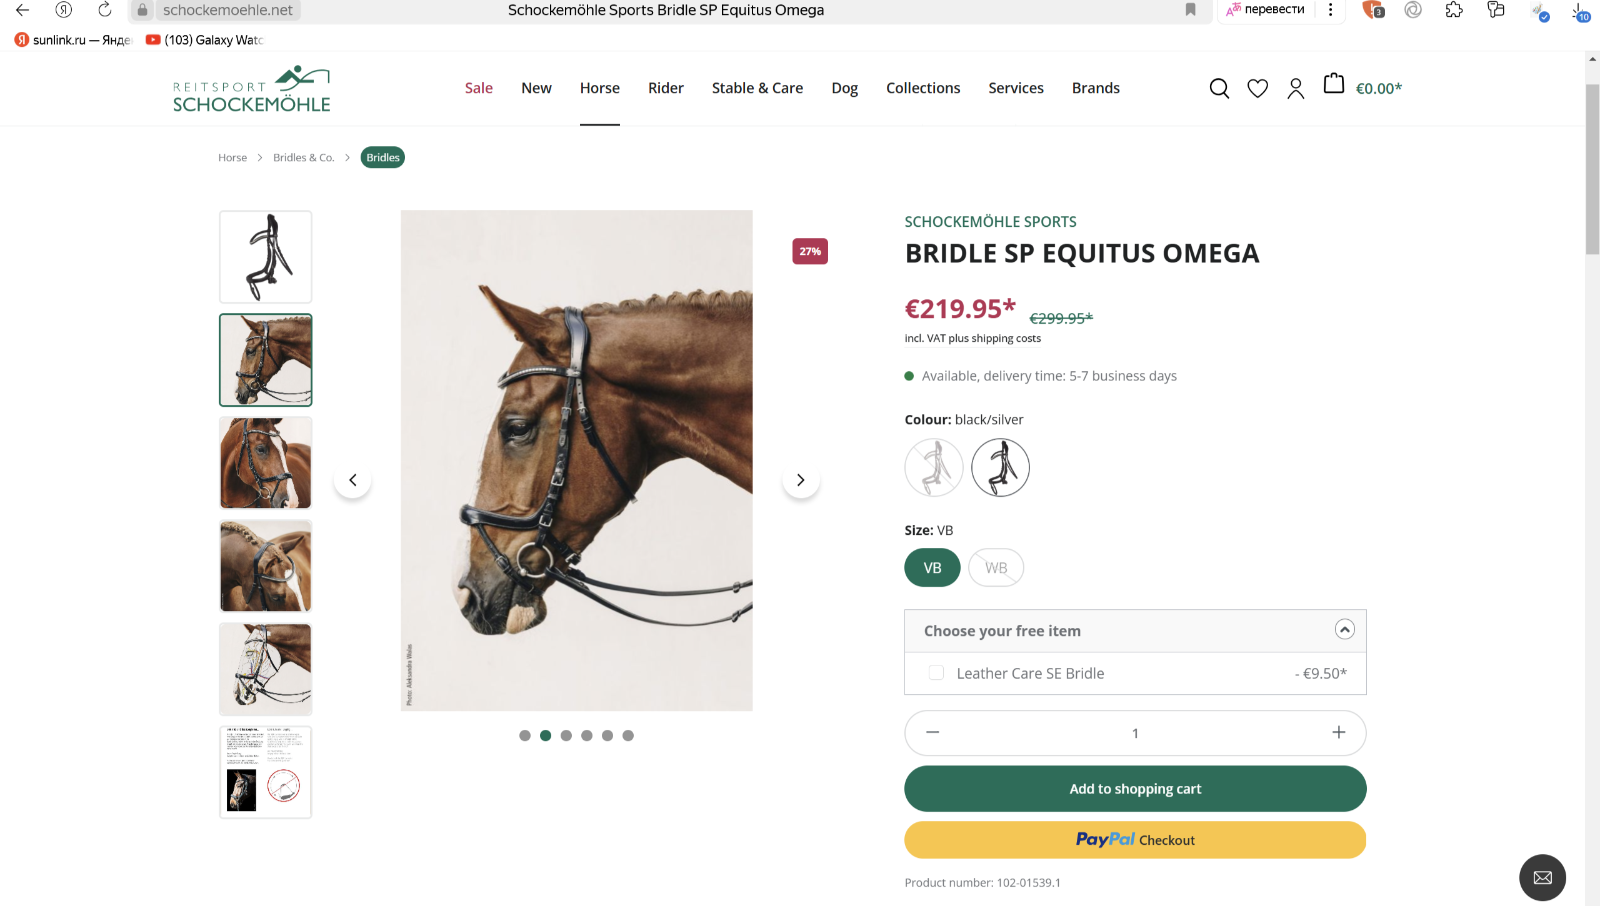Open the wishlist heart icon
This screenshot has height=906, width=1600.
pyautogui.click(x=1257, y=89)
